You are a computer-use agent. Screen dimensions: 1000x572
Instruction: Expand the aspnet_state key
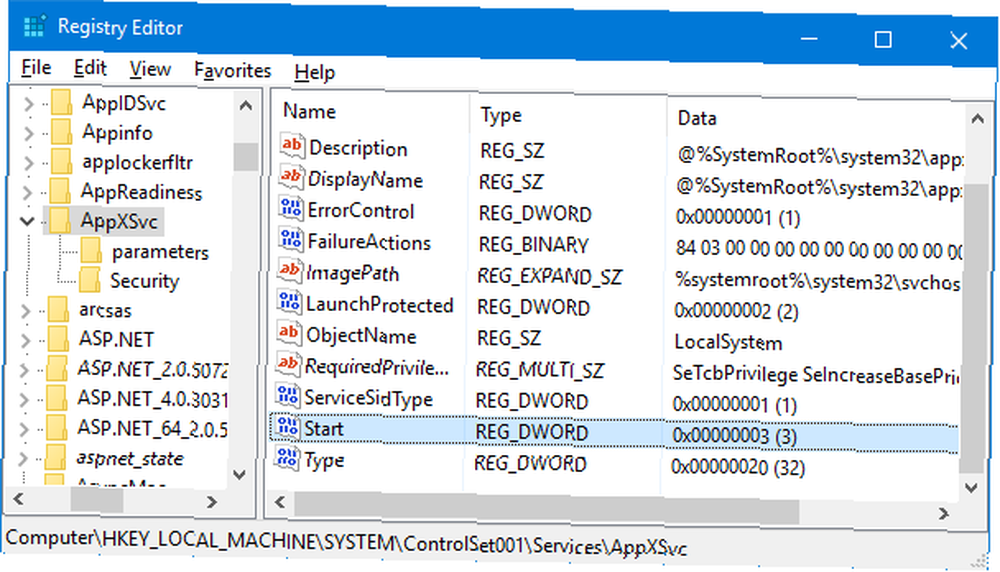pos(24,458)
